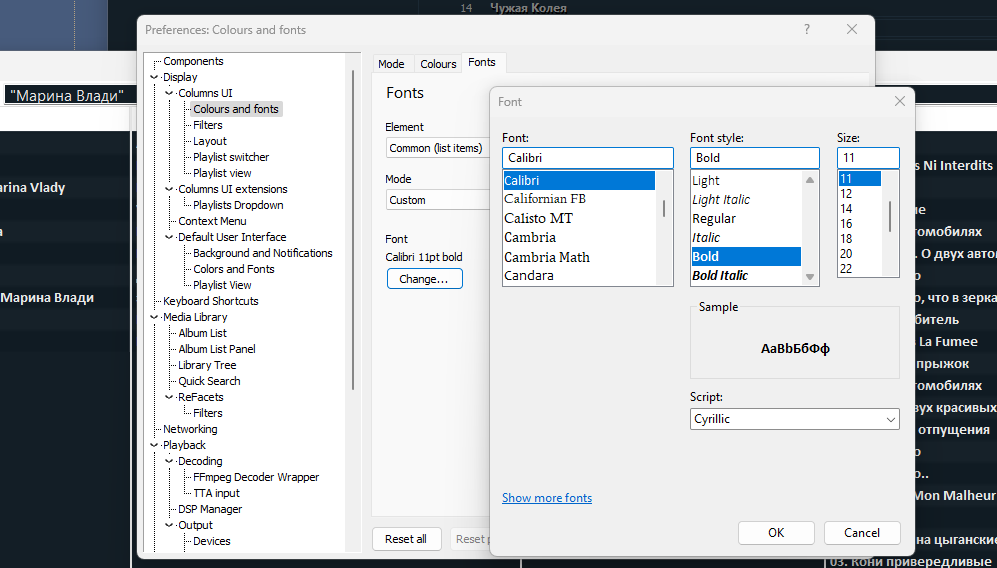The width and height of the screenshot is (997, 568).
Task: Click OK in the Font dialog
Action: pos(776,533)
